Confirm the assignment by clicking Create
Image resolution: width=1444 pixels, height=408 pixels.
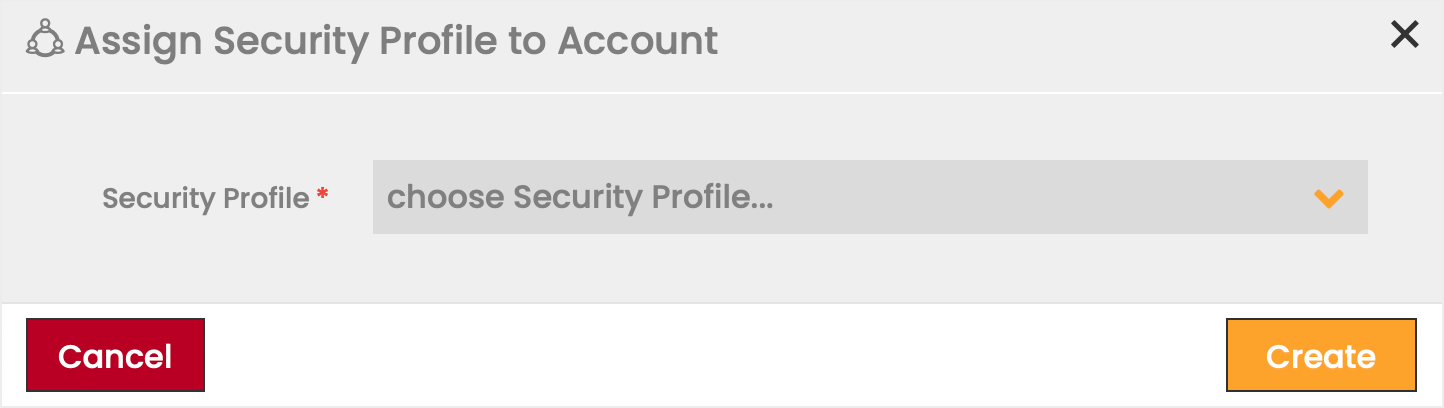pyautogui.click(x=1320, y=355)
